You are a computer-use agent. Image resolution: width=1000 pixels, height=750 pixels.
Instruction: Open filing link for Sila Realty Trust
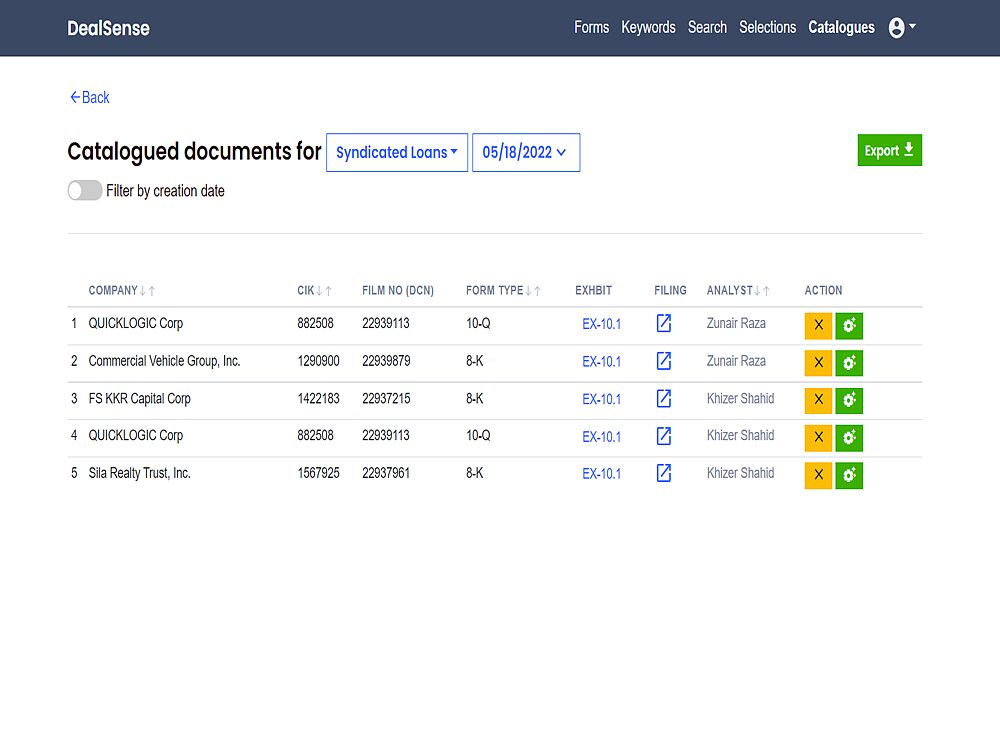[x=663, y=473]
